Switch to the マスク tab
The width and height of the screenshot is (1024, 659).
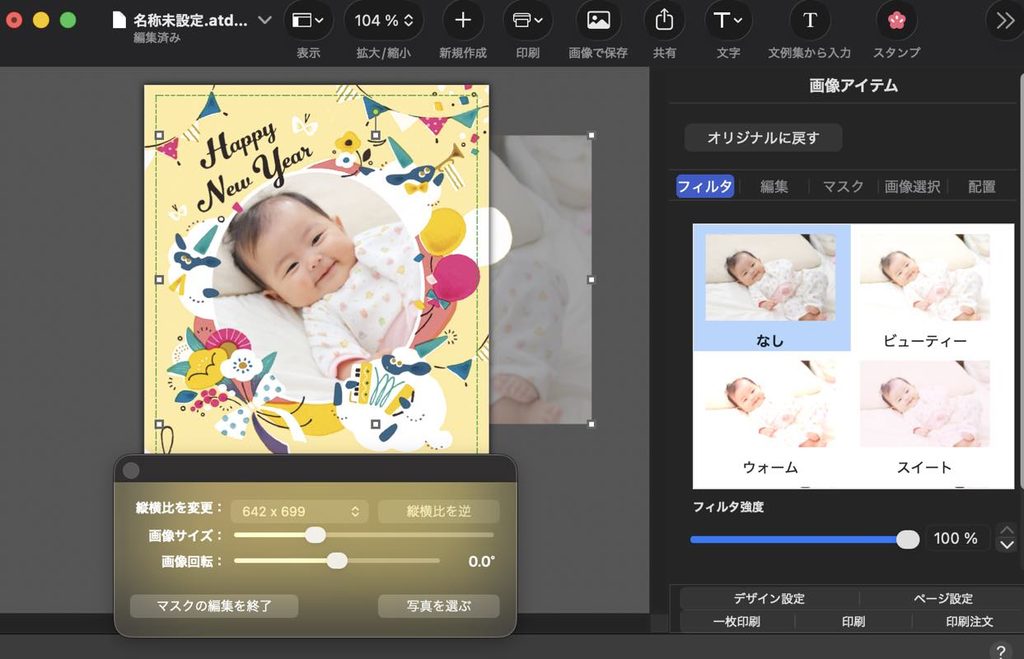pyautogui.click(x=843, y=187)
